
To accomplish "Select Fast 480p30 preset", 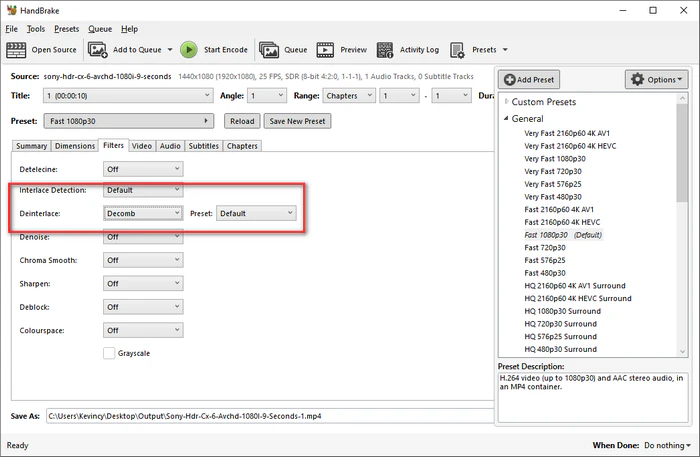I will [545, 273].
